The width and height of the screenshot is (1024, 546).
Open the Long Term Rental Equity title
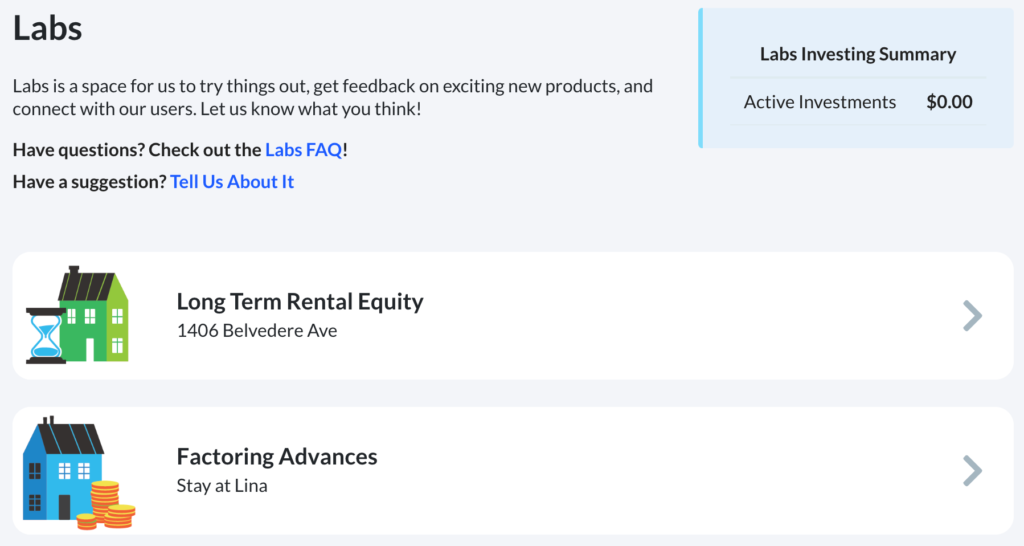point(300,301)
